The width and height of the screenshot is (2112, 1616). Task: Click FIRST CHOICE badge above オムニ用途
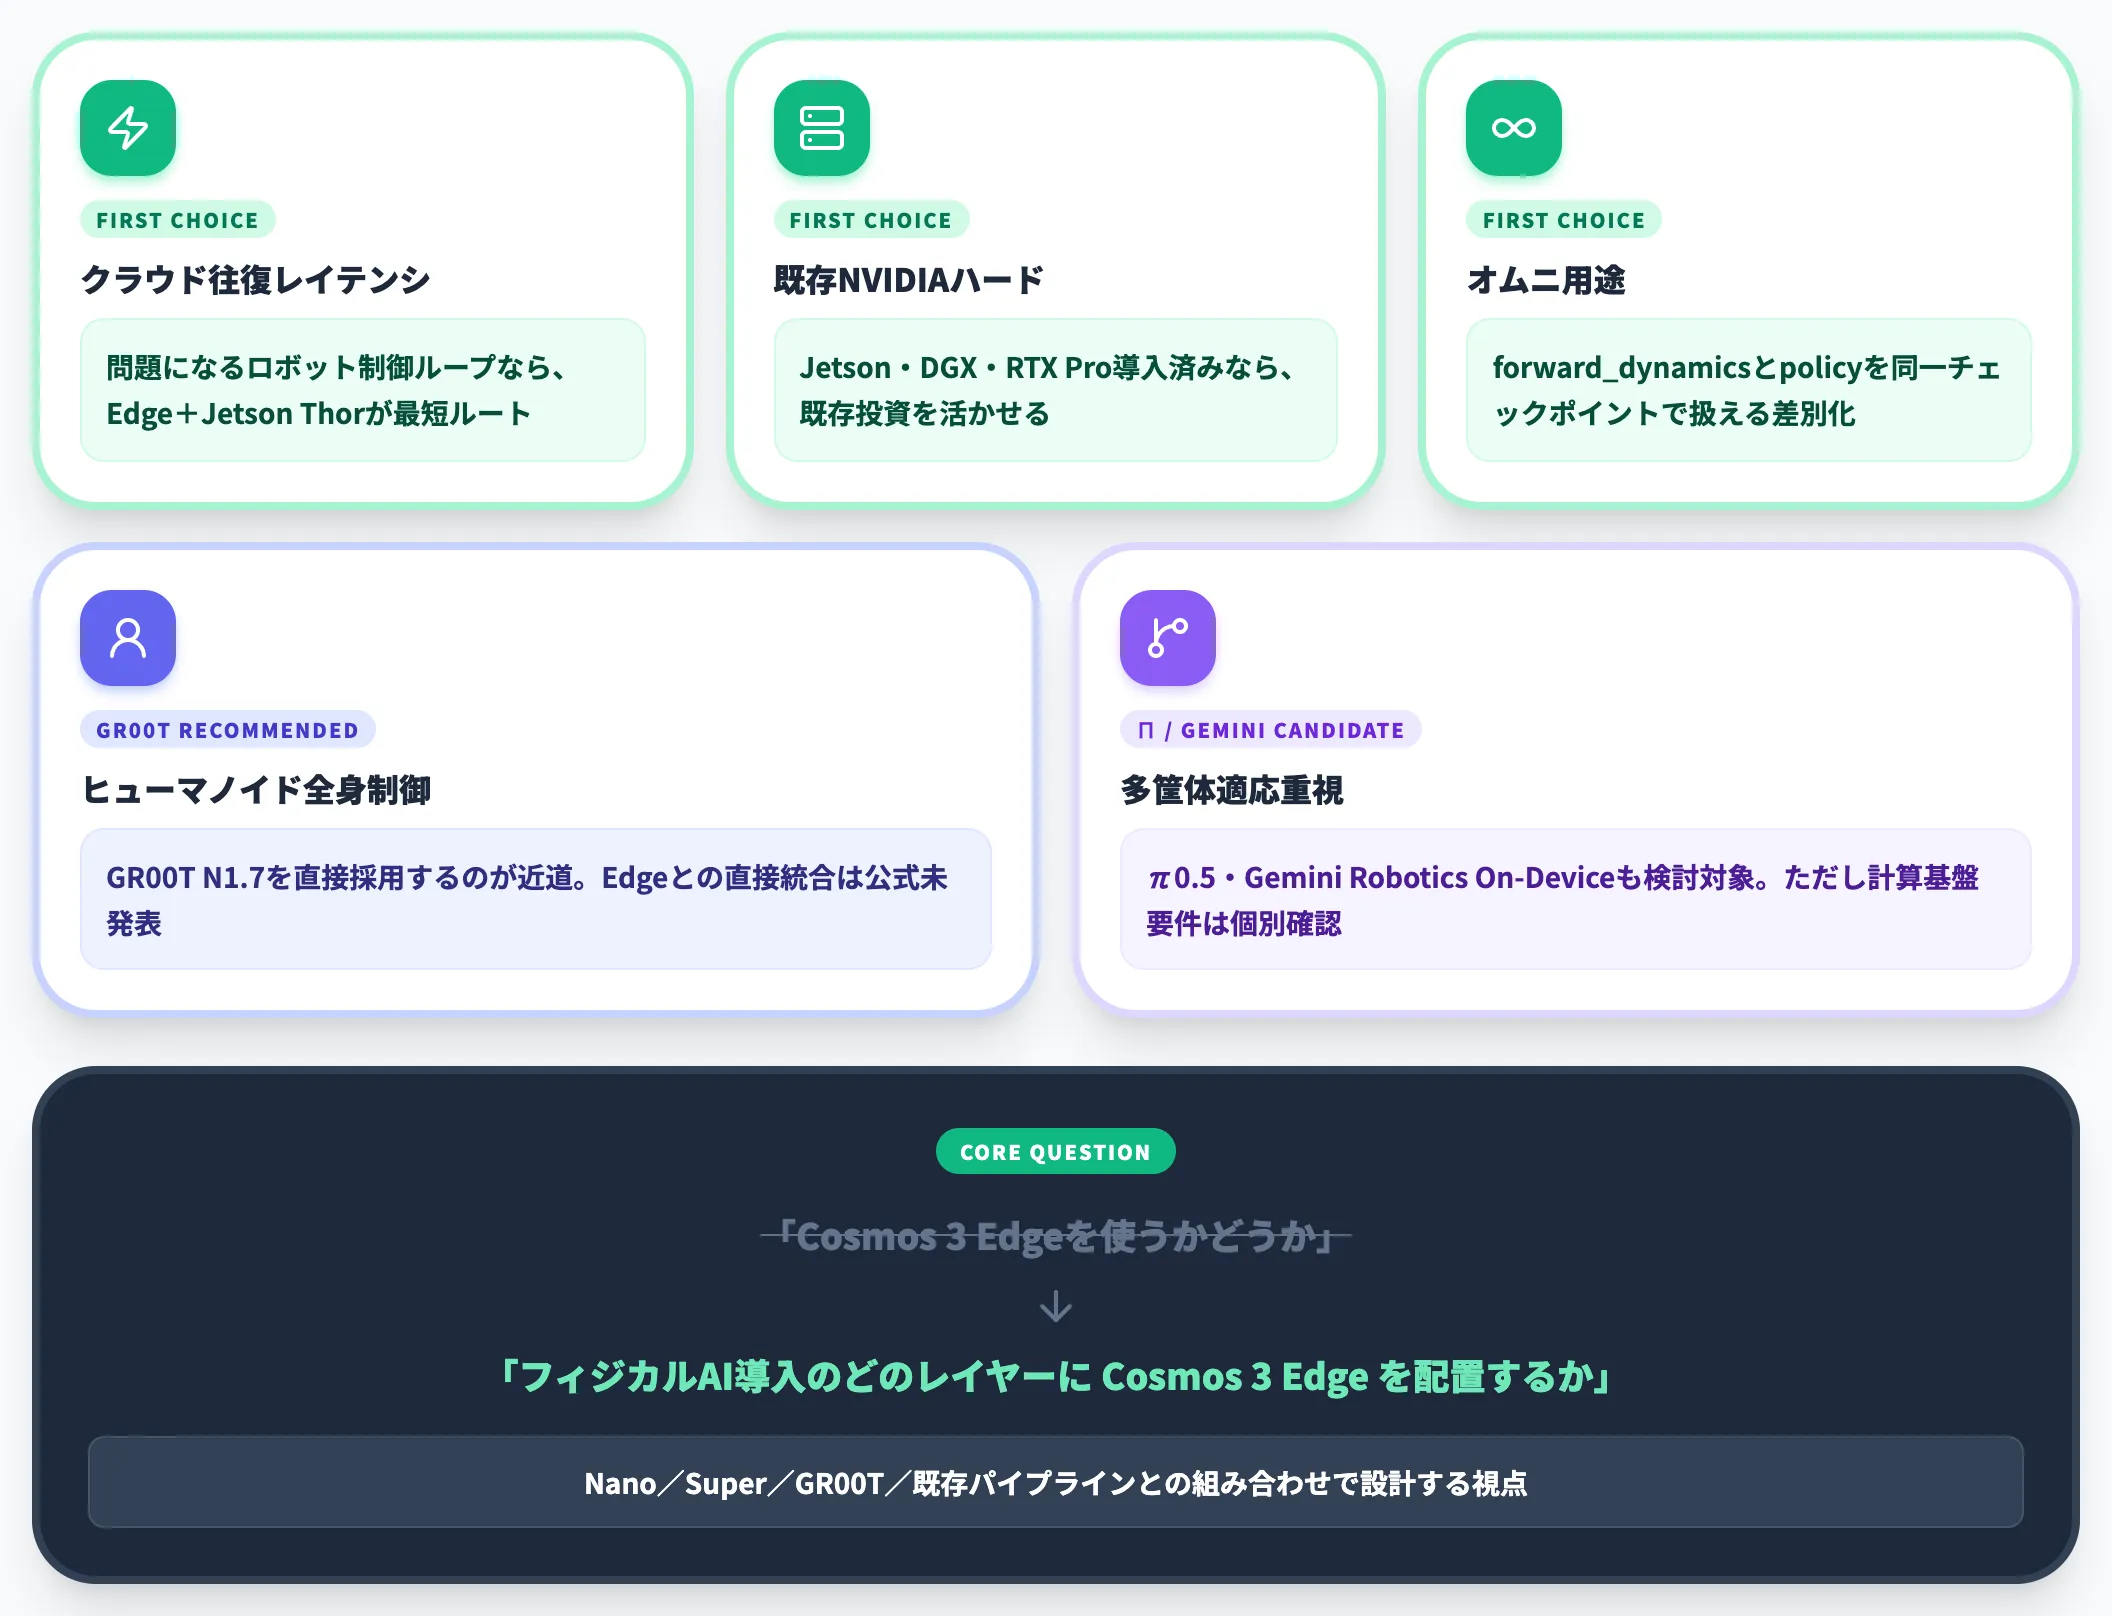(1564, 220)
